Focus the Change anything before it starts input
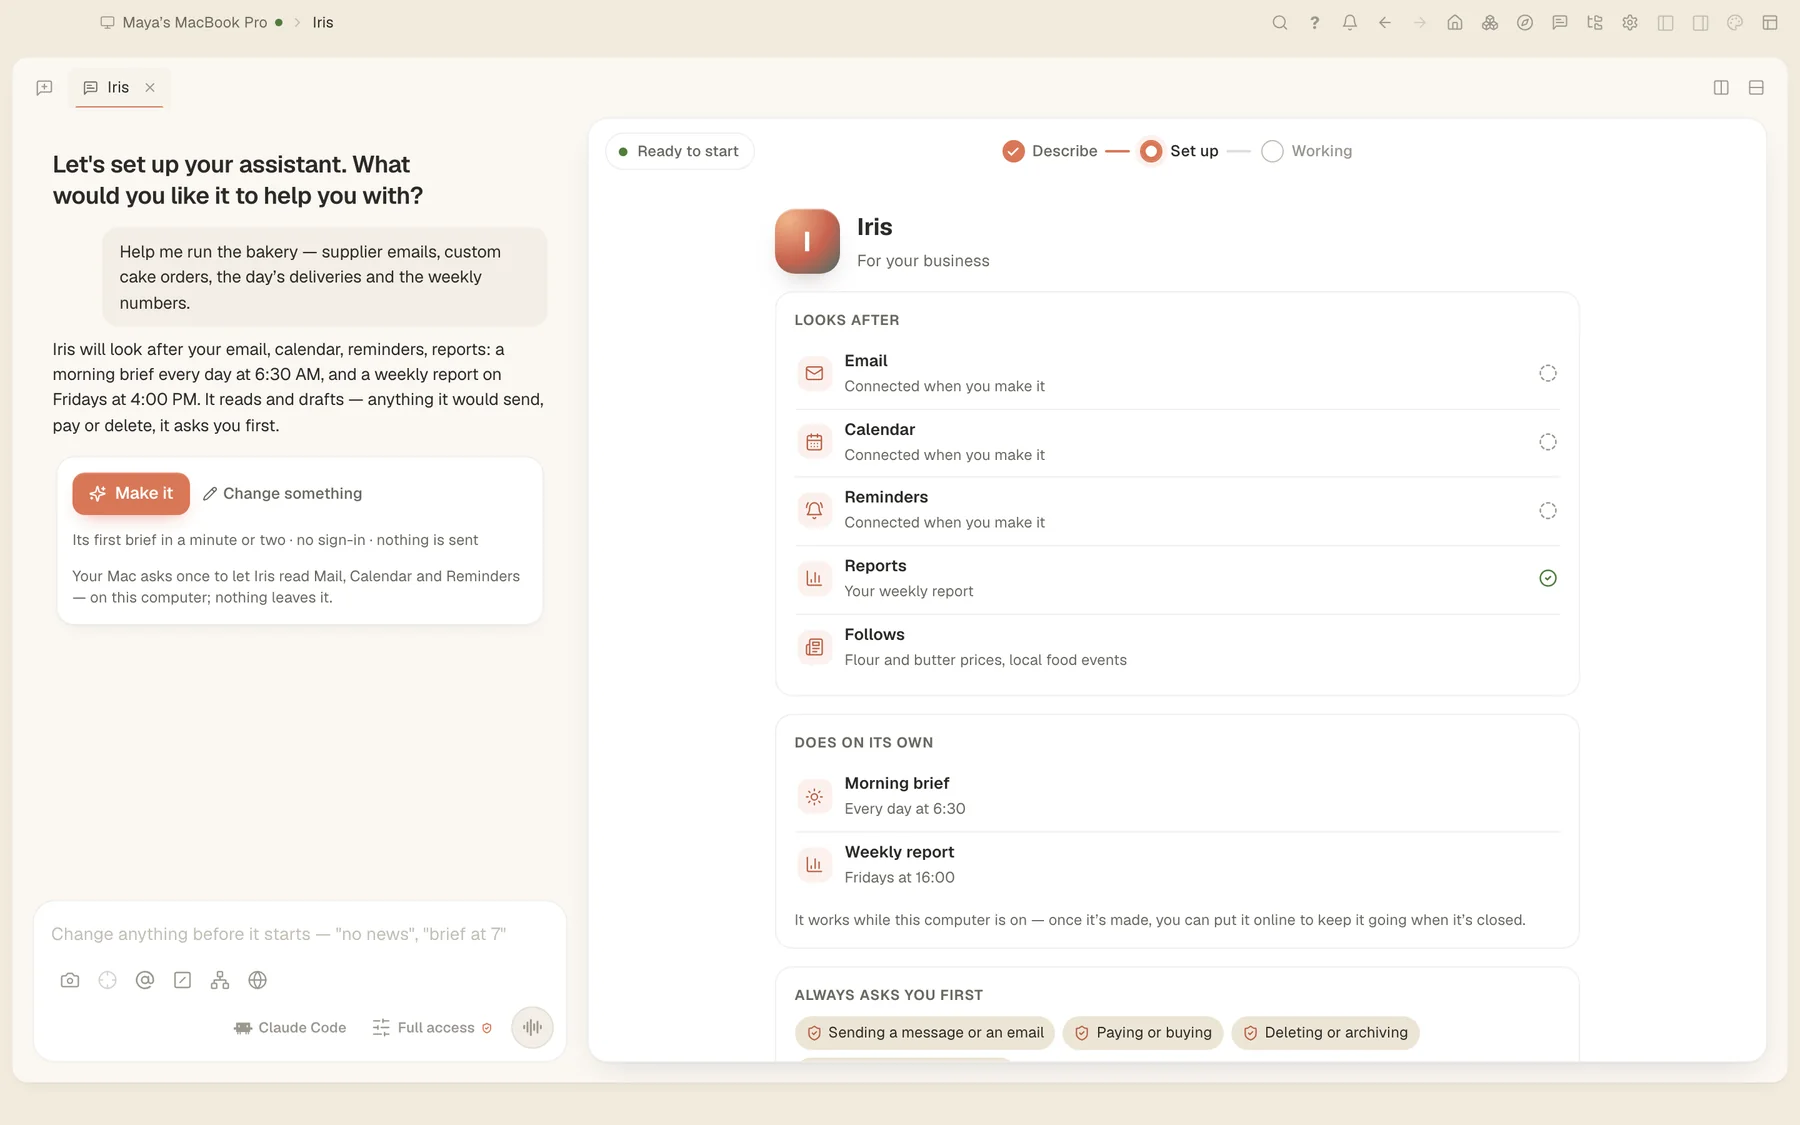The height and width of the screenshot is (1125, 1800). click(x=300, y=934)
